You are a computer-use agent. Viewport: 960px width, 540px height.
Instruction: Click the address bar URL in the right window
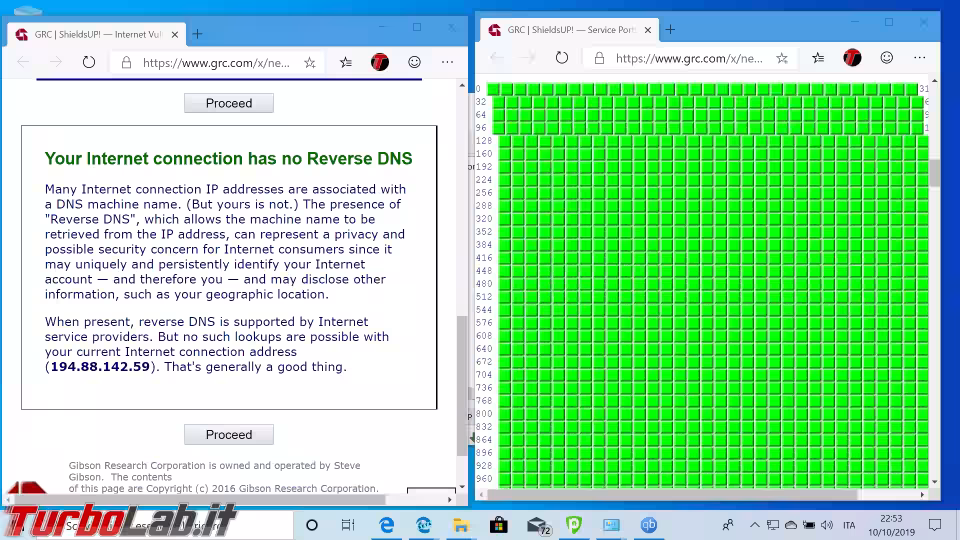pos(688,58)
